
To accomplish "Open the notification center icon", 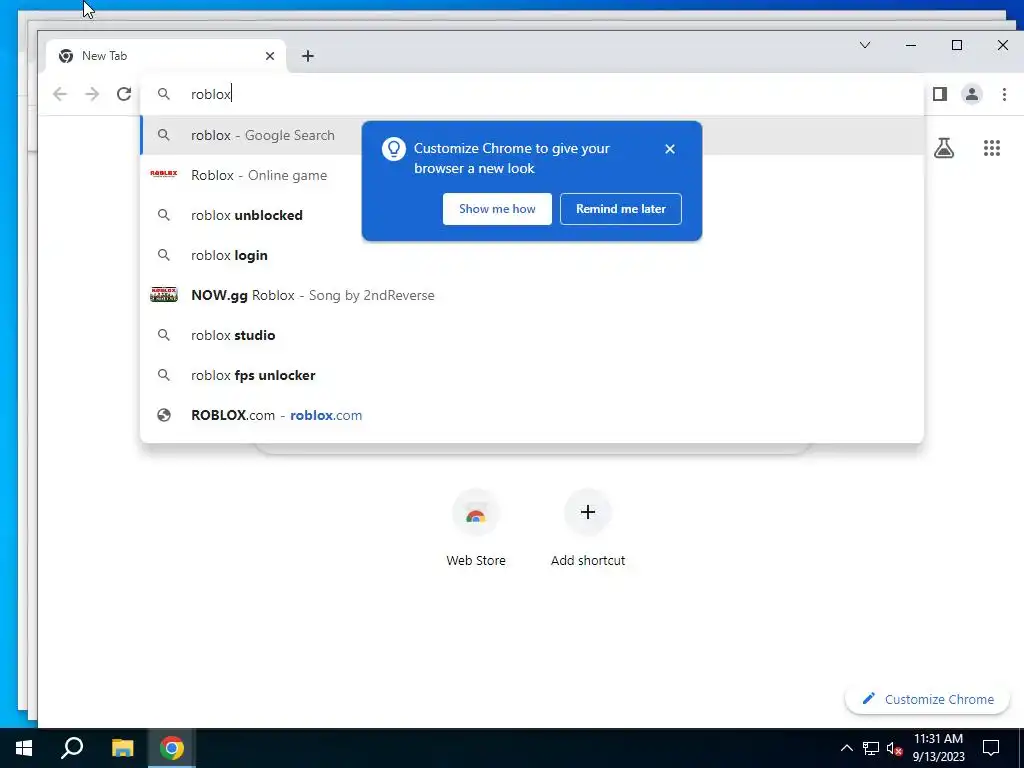I will (x=991, y=748).
